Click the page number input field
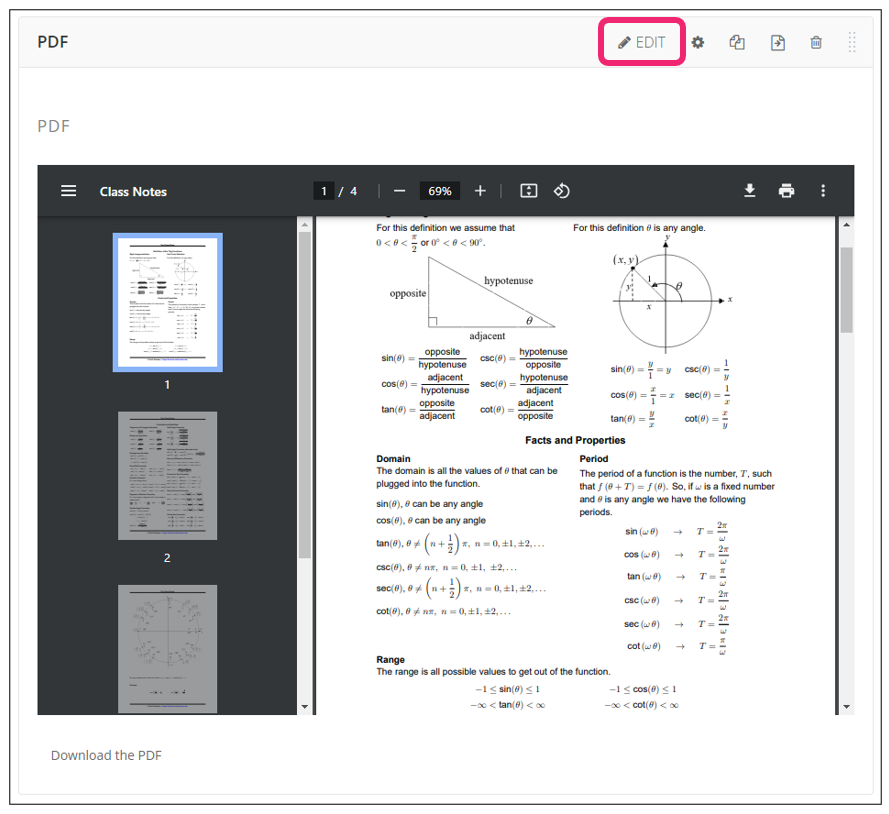This screenshot has height=814, width=889. coord(323,191)
